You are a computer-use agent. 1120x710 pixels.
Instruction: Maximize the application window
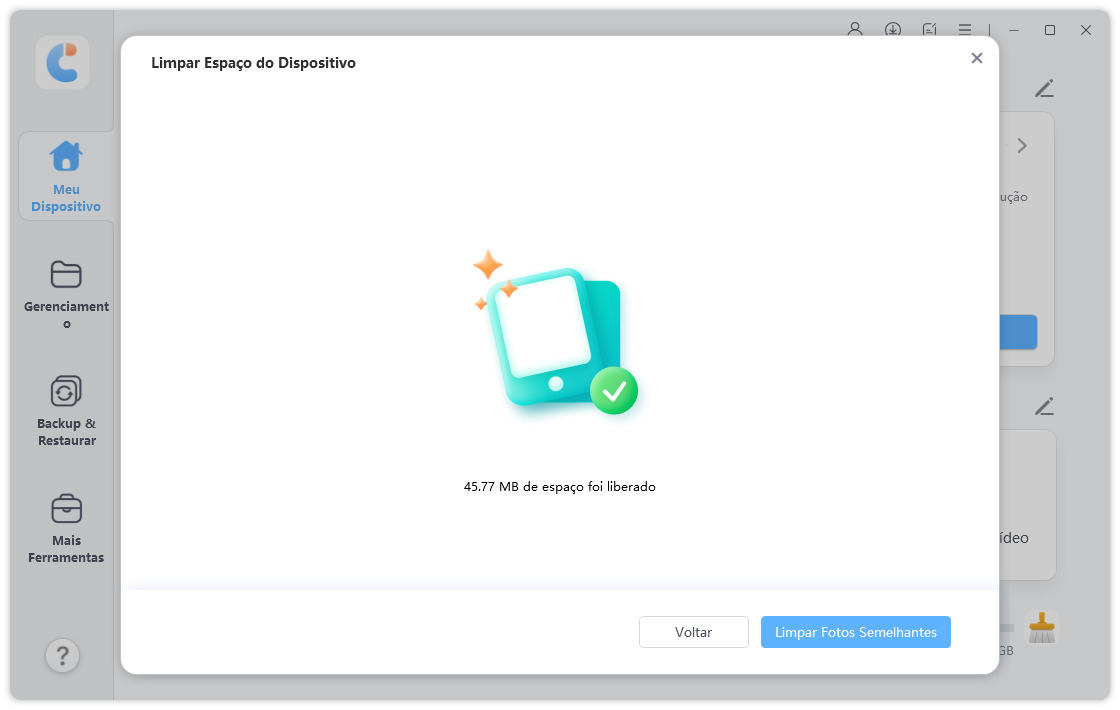1050,30
